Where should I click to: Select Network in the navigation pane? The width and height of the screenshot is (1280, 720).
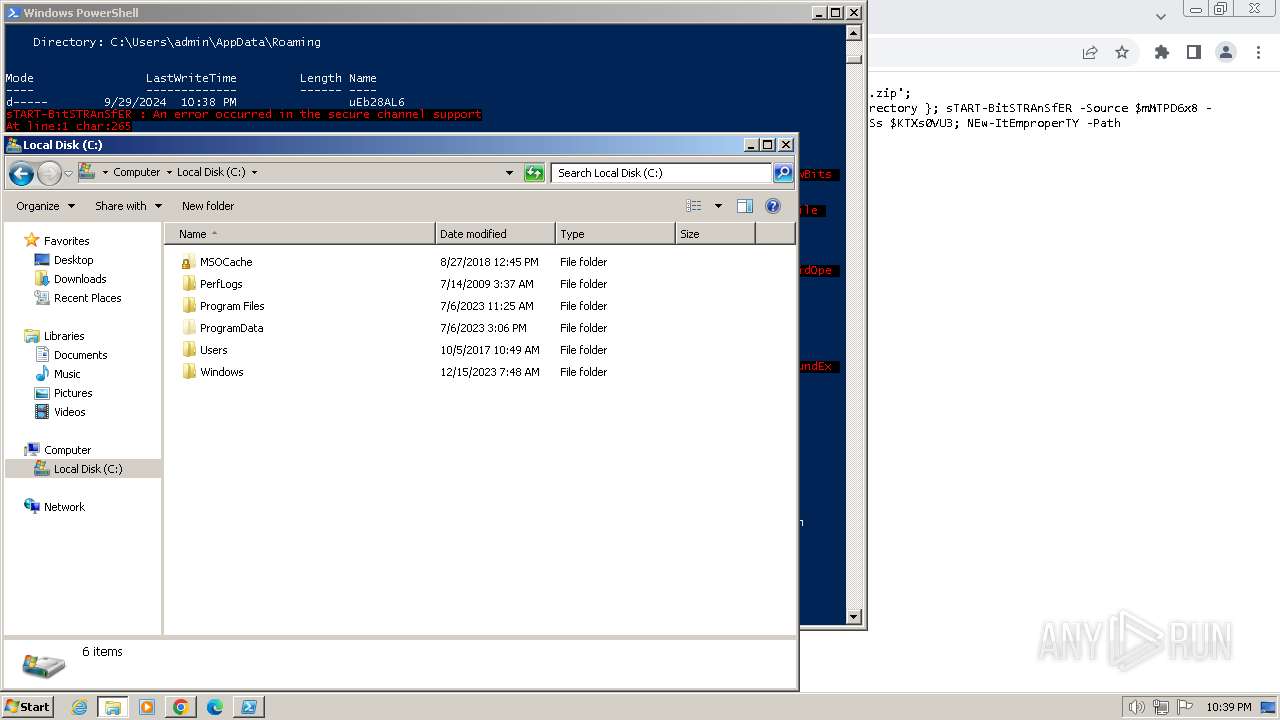click(x=64, y=507)
